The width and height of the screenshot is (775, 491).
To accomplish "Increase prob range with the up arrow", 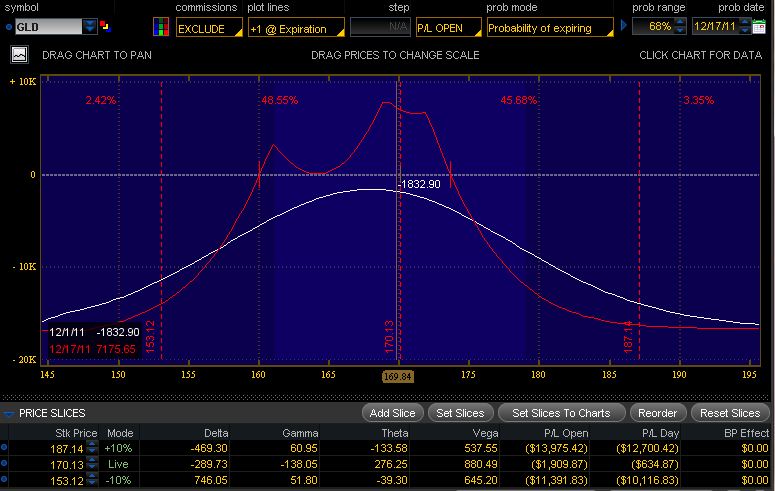I will (680, 22).
